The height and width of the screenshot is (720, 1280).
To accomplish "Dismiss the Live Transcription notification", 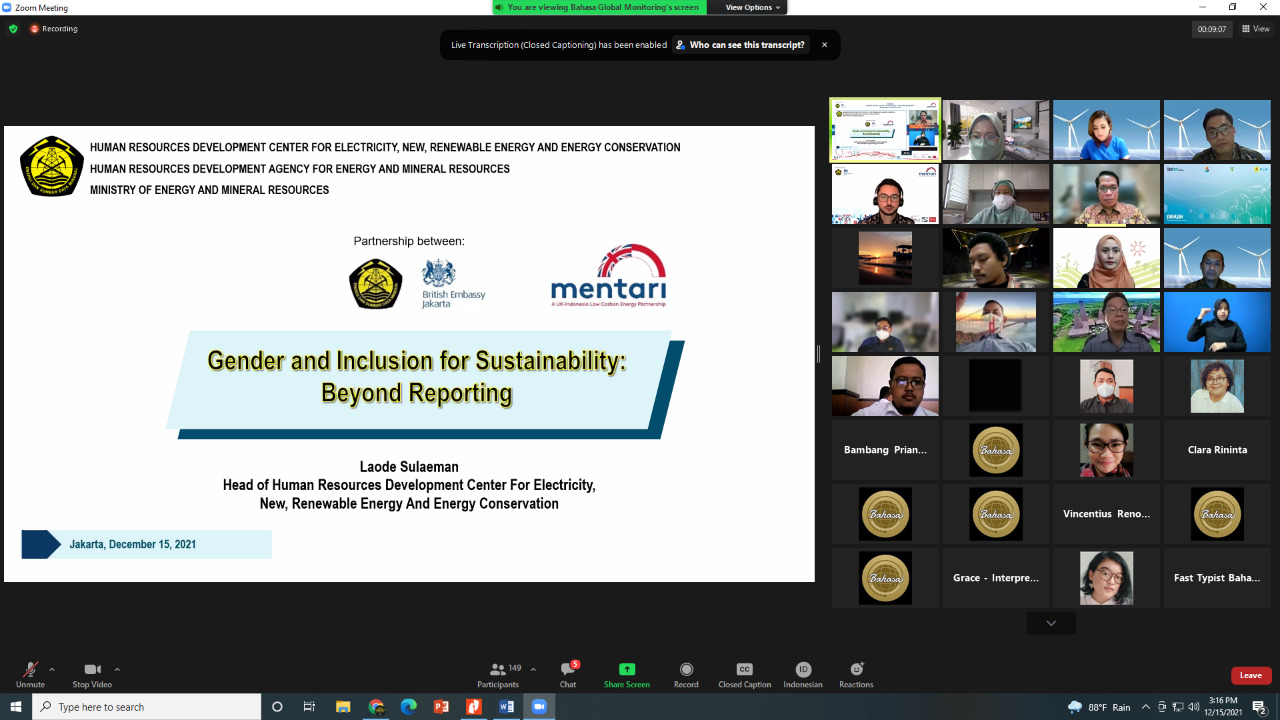I will (825, 45).
